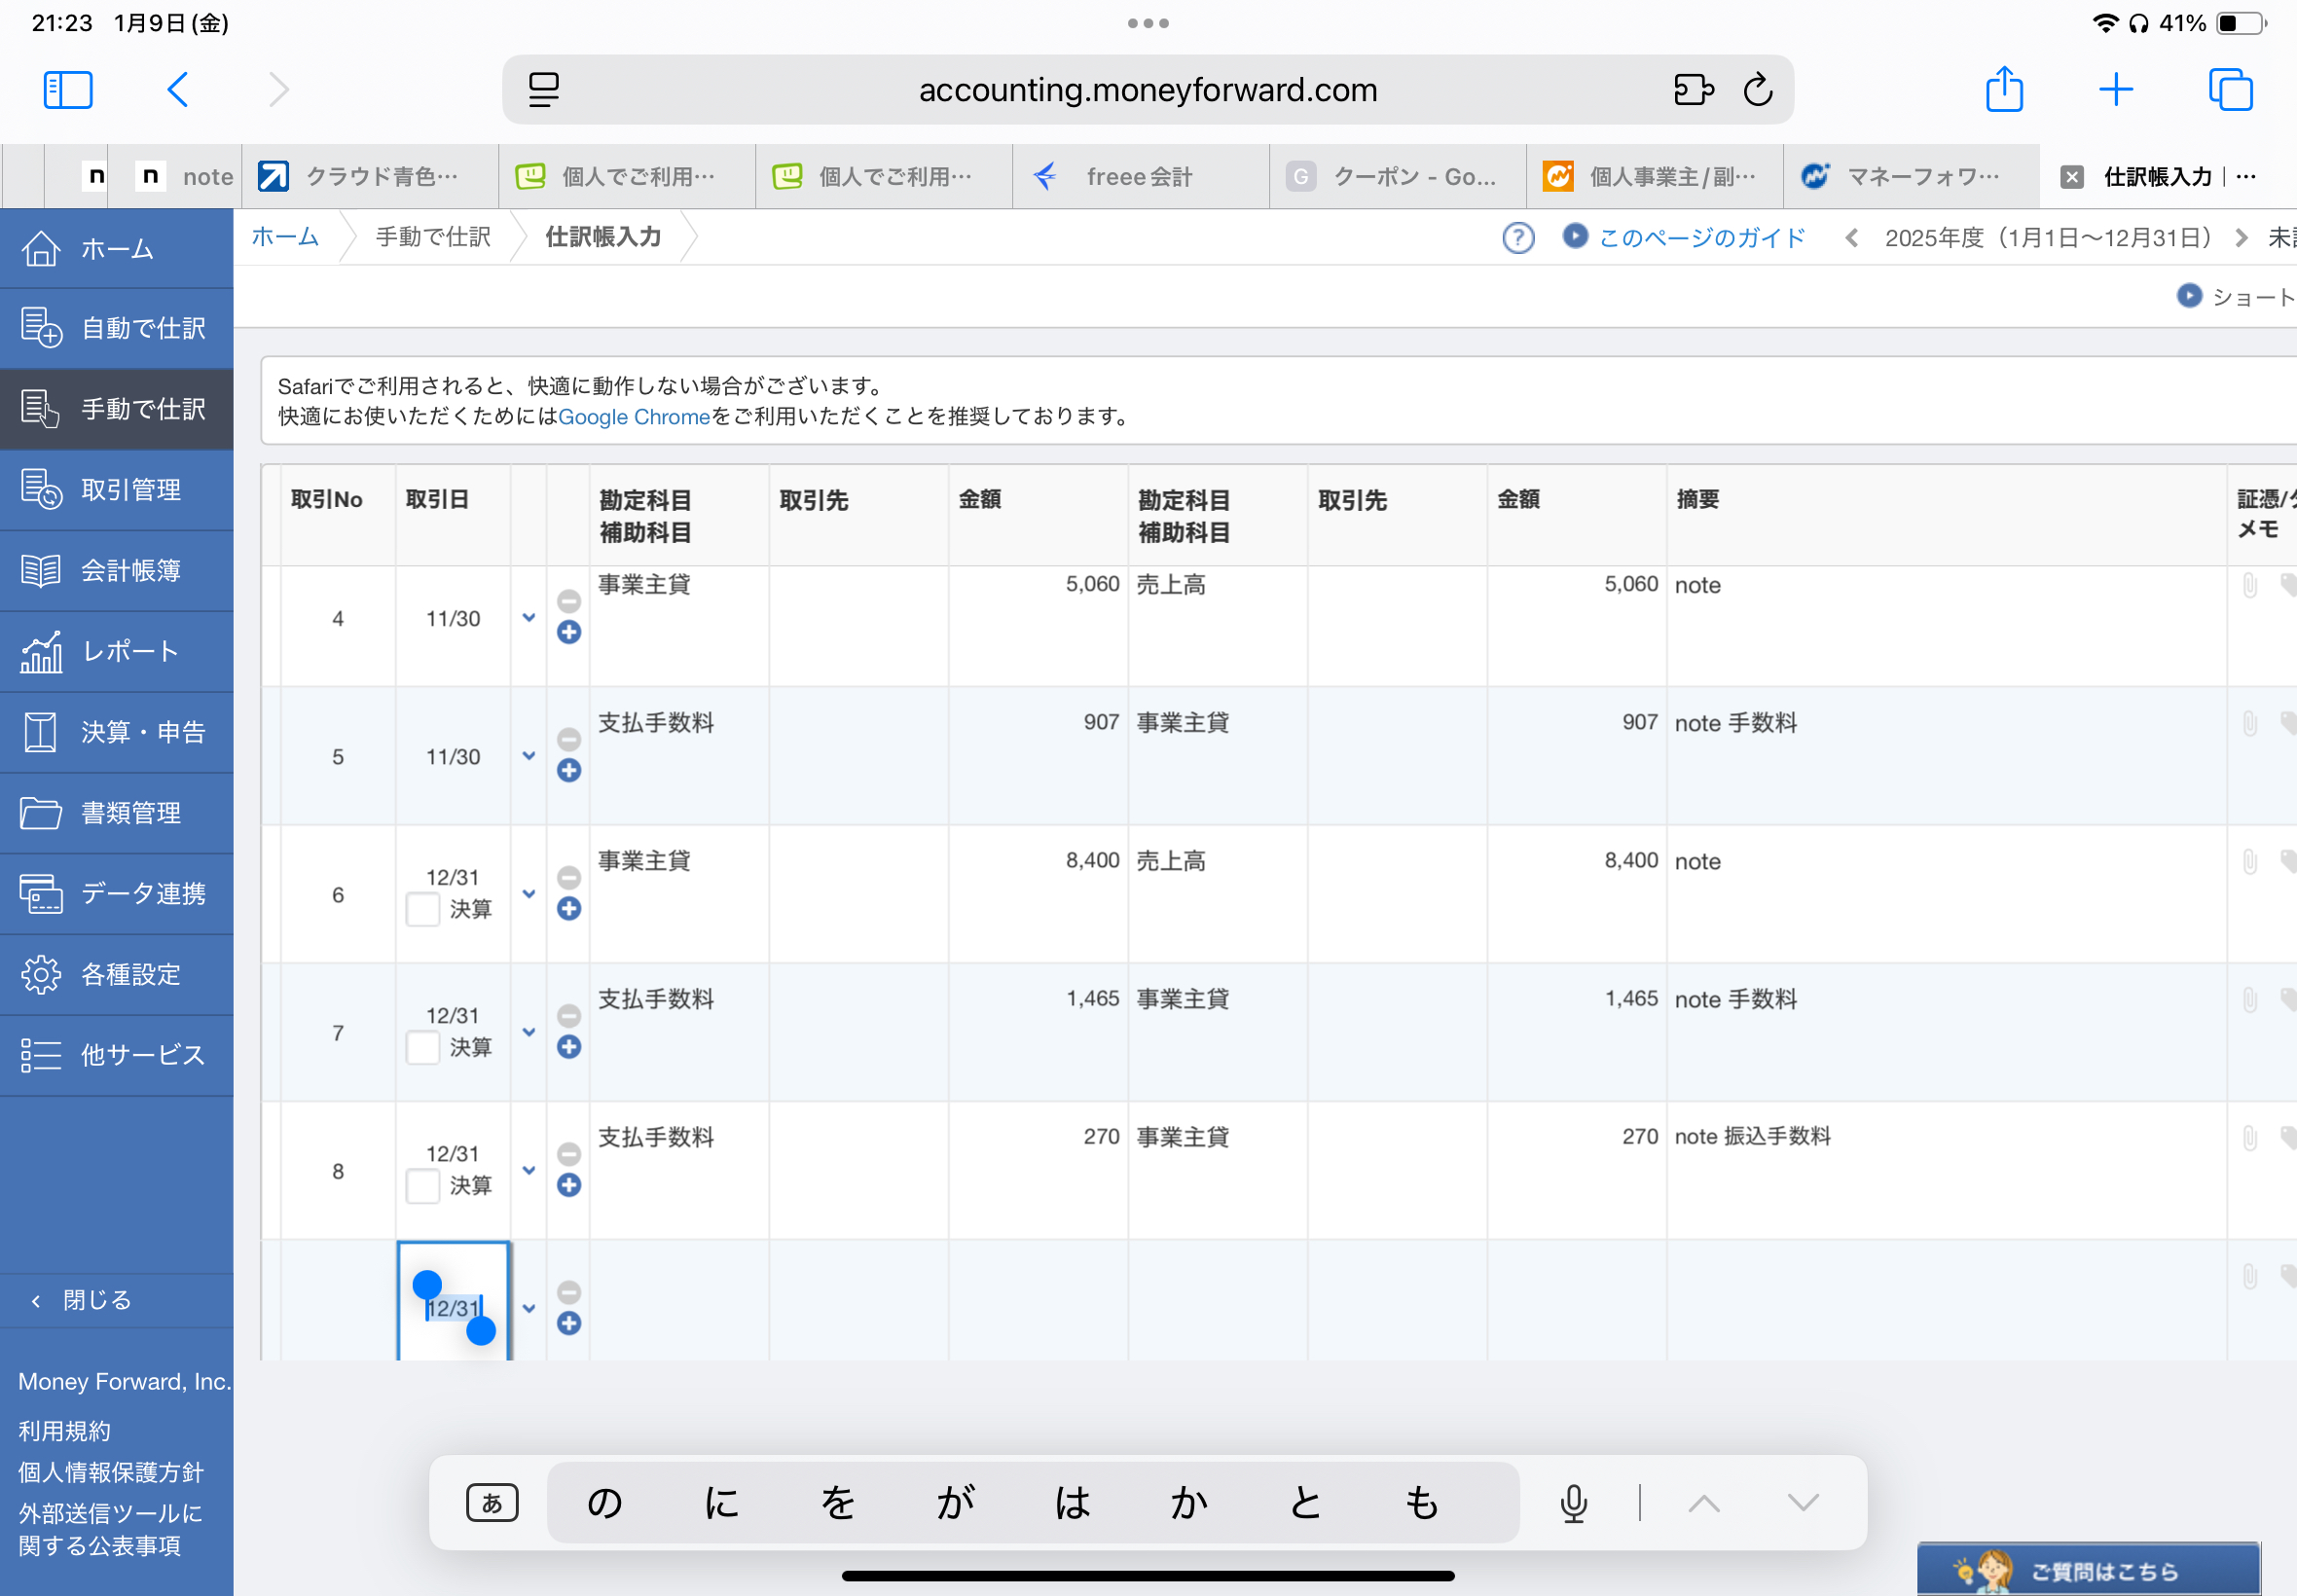2297x1596 pixels.
Task: Attach voucher clip icon for row 4
Action: tap(2250, 585)
